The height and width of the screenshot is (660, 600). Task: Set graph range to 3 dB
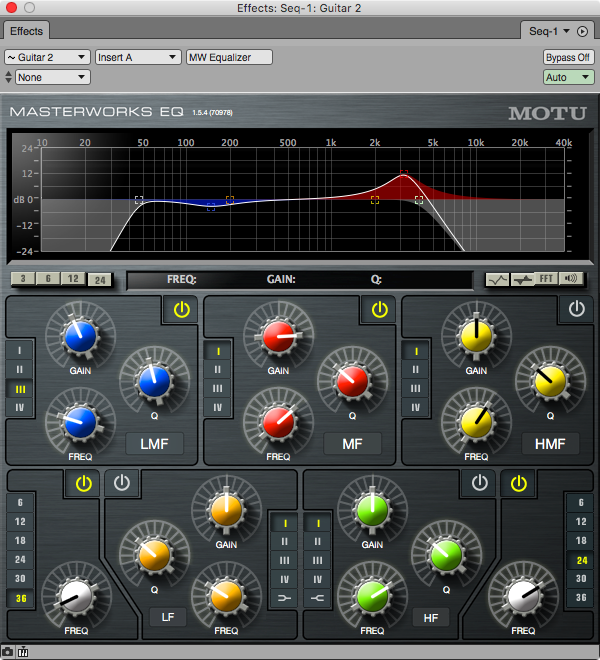(23, 279)
